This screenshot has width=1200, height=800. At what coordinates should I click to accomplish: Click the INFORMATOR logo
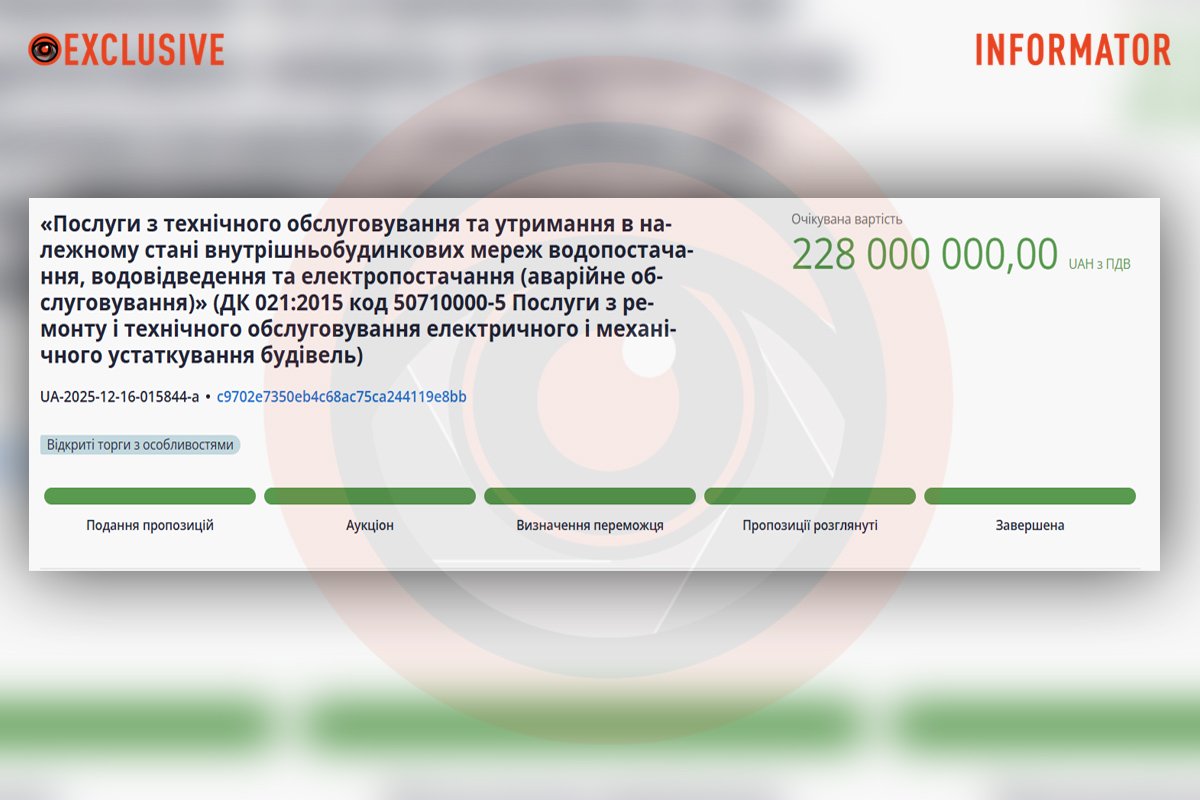(1072, 49)
